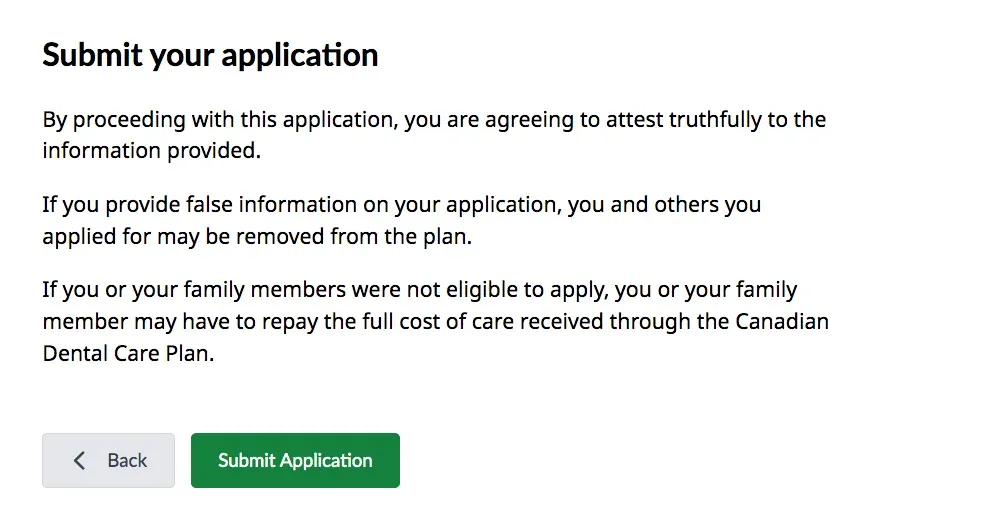Click the left chevron icon in Back button
Viewport: 1002px width, 528px height.
[80, 461]
